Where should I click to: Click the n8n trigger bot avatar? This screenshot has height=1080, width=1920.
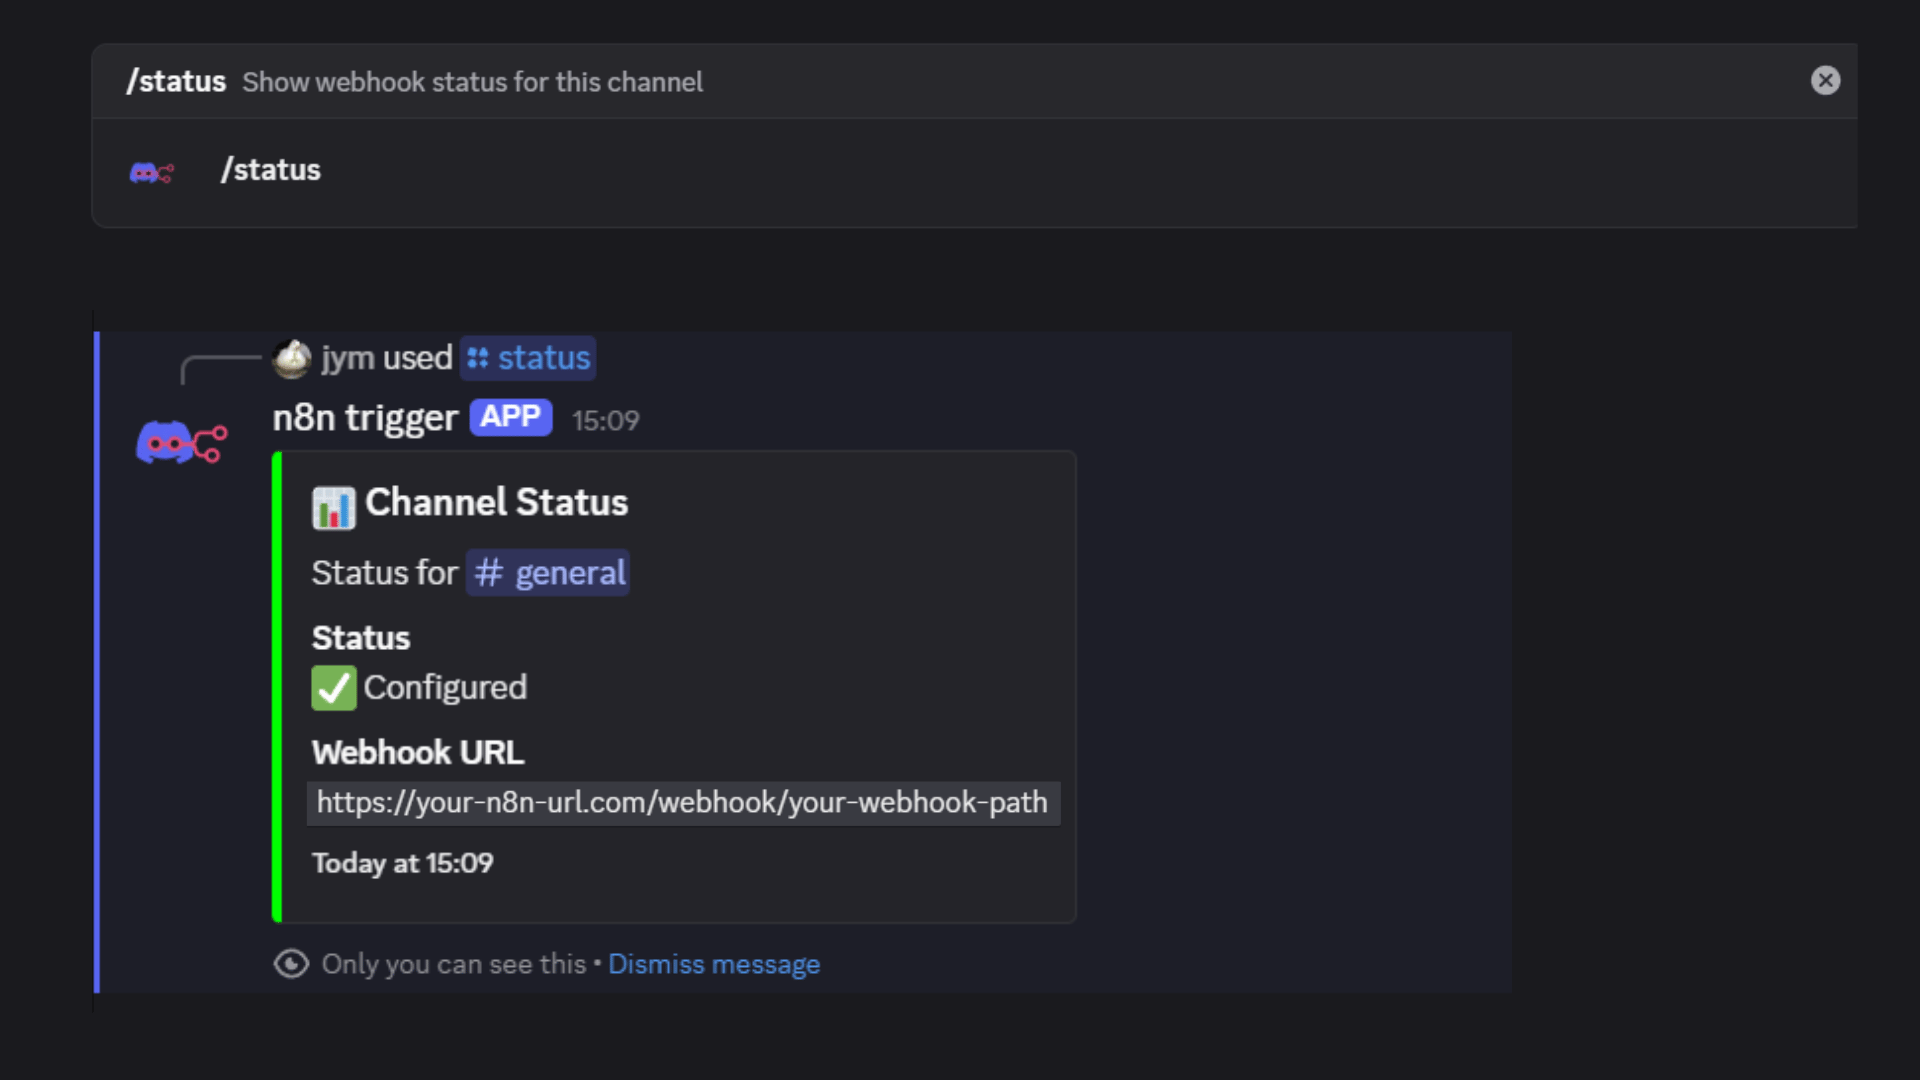tap(181, 442)
